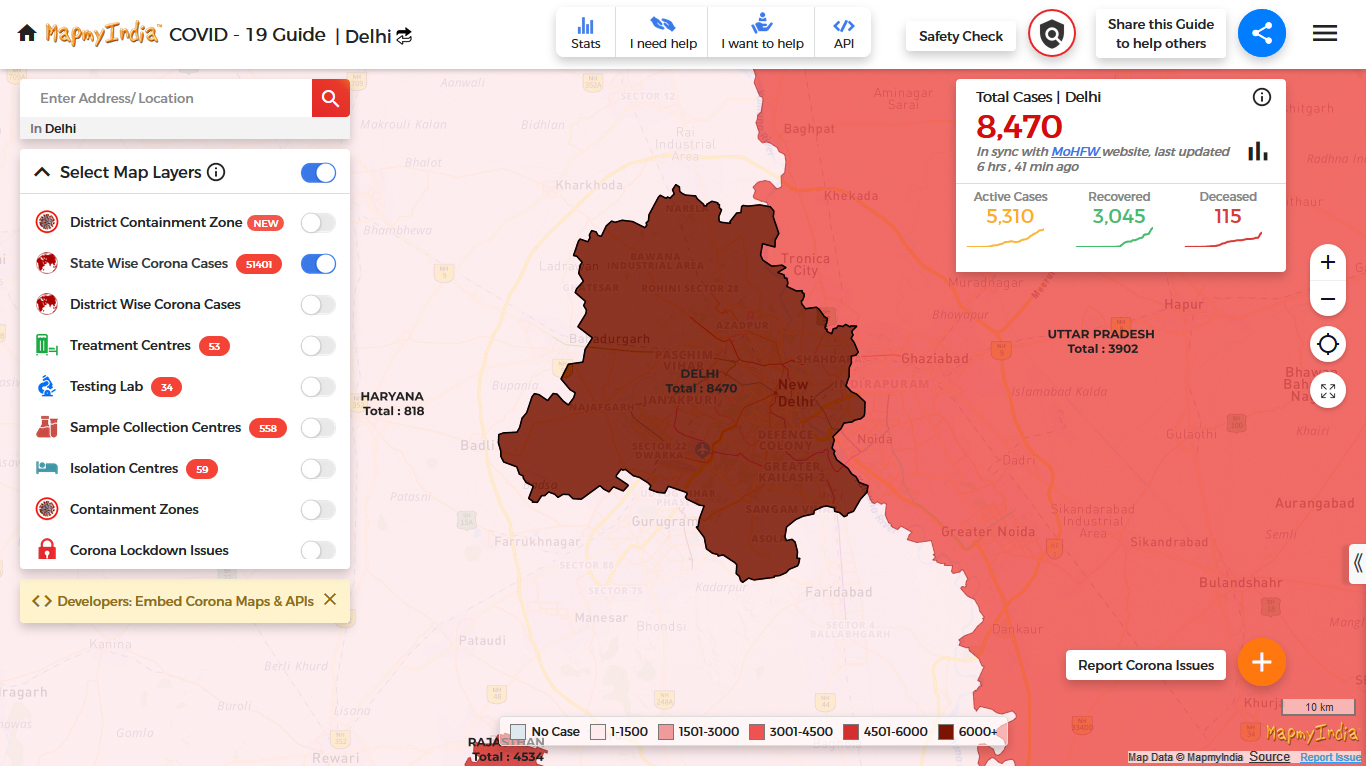Open the blue share icon button
Image resolution: width=1366 pixels, height=766 pixels.
[1261, 34]
